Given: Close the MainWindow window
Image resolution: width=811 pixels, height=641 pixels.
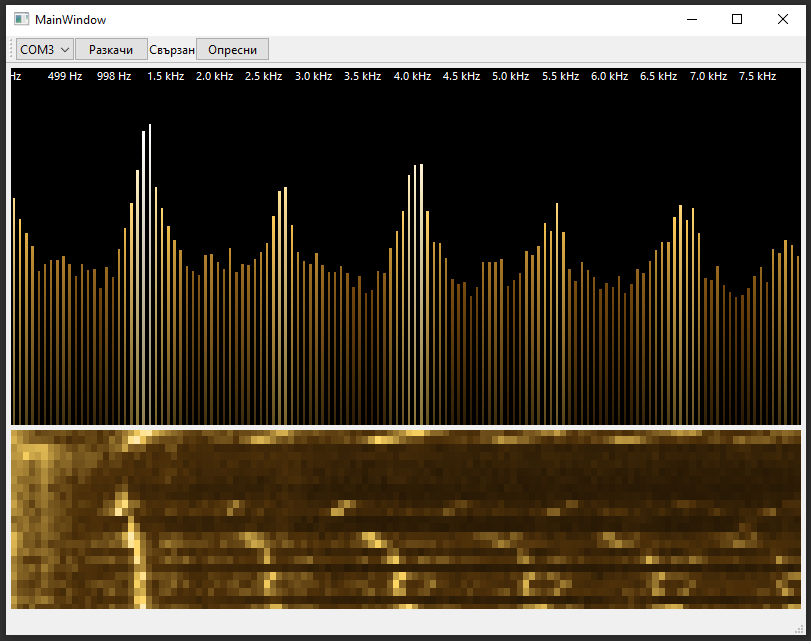Looking at the screenshot, I should pos(783,20).
